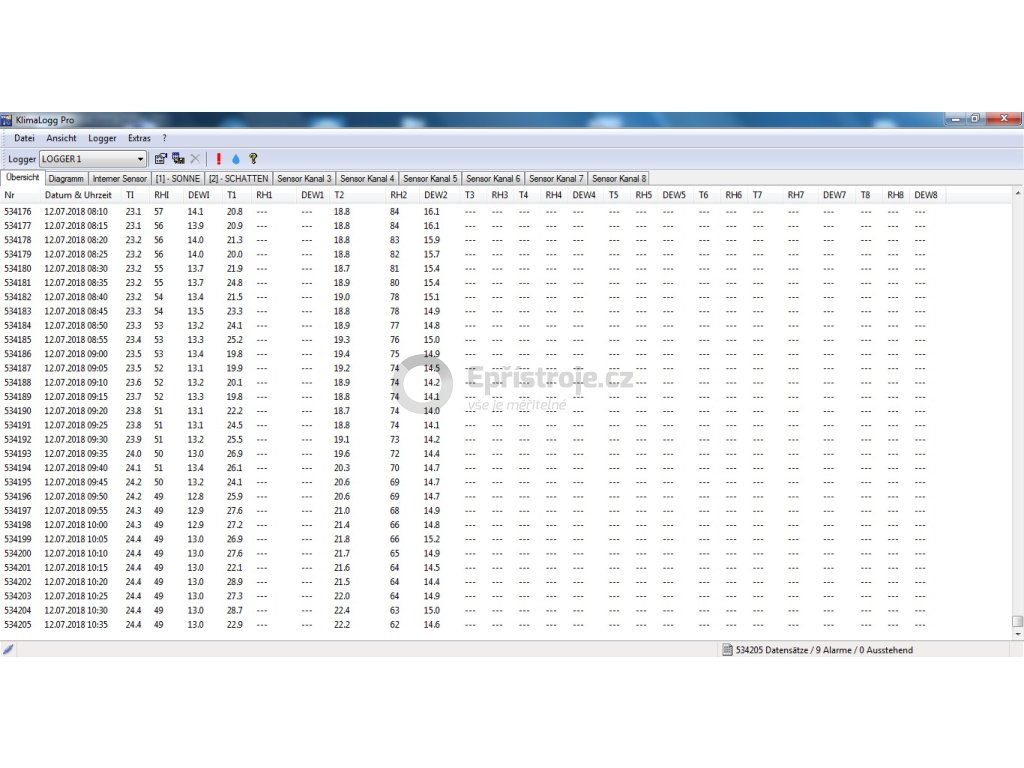Click the RHI column header

(161, 195)
